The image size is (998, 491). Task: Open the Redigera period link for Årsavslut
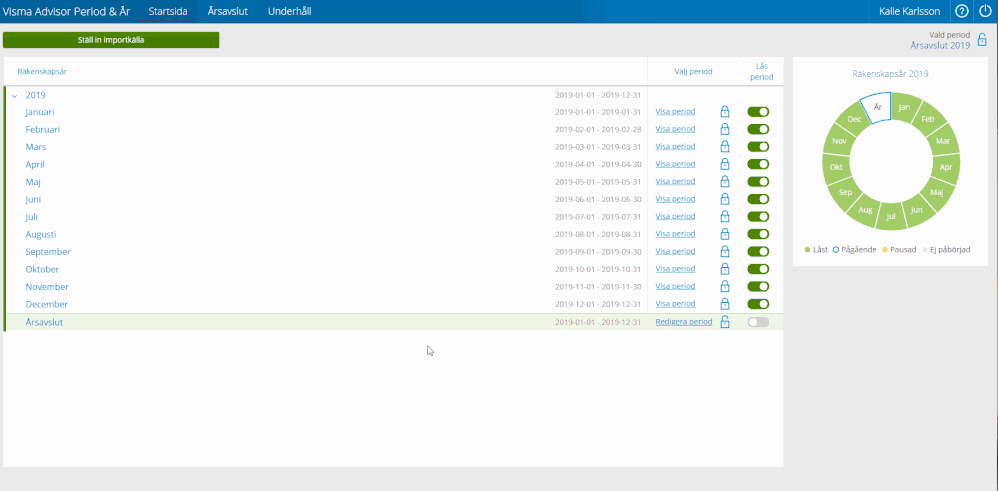point(683,322)
